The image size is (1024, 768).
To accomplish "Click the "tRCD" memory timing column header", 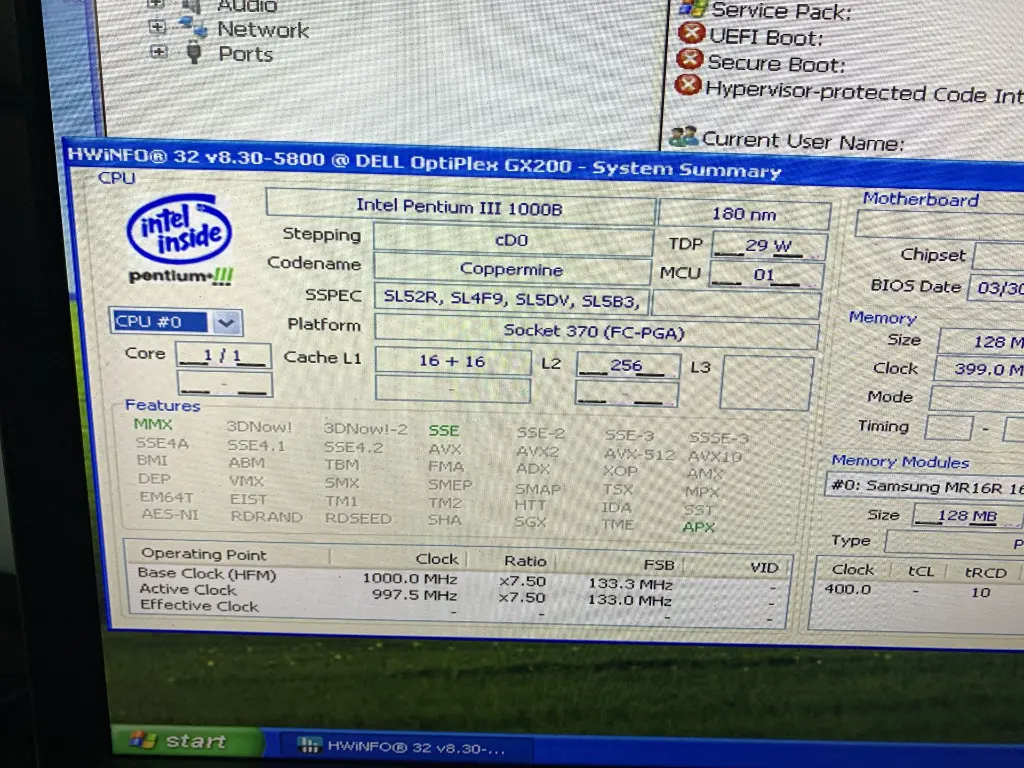I will (985, 573).
